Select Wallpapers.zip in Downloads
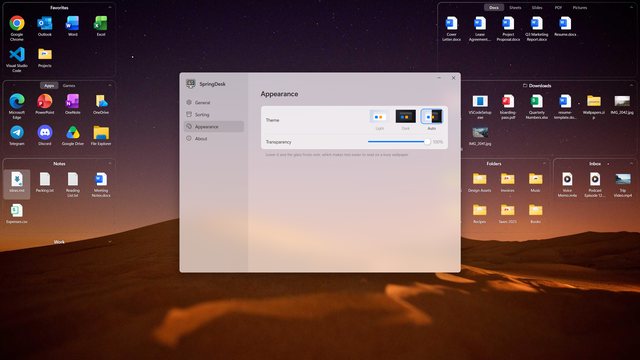Image resolution: width=640 pixels, height=360 pixels. [594, 106]
